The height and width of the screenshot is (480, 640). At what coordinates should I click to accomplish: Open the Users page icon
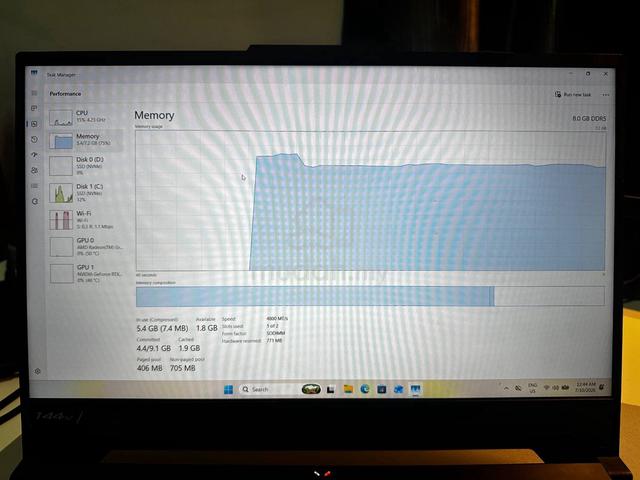[x=35, y=170]
